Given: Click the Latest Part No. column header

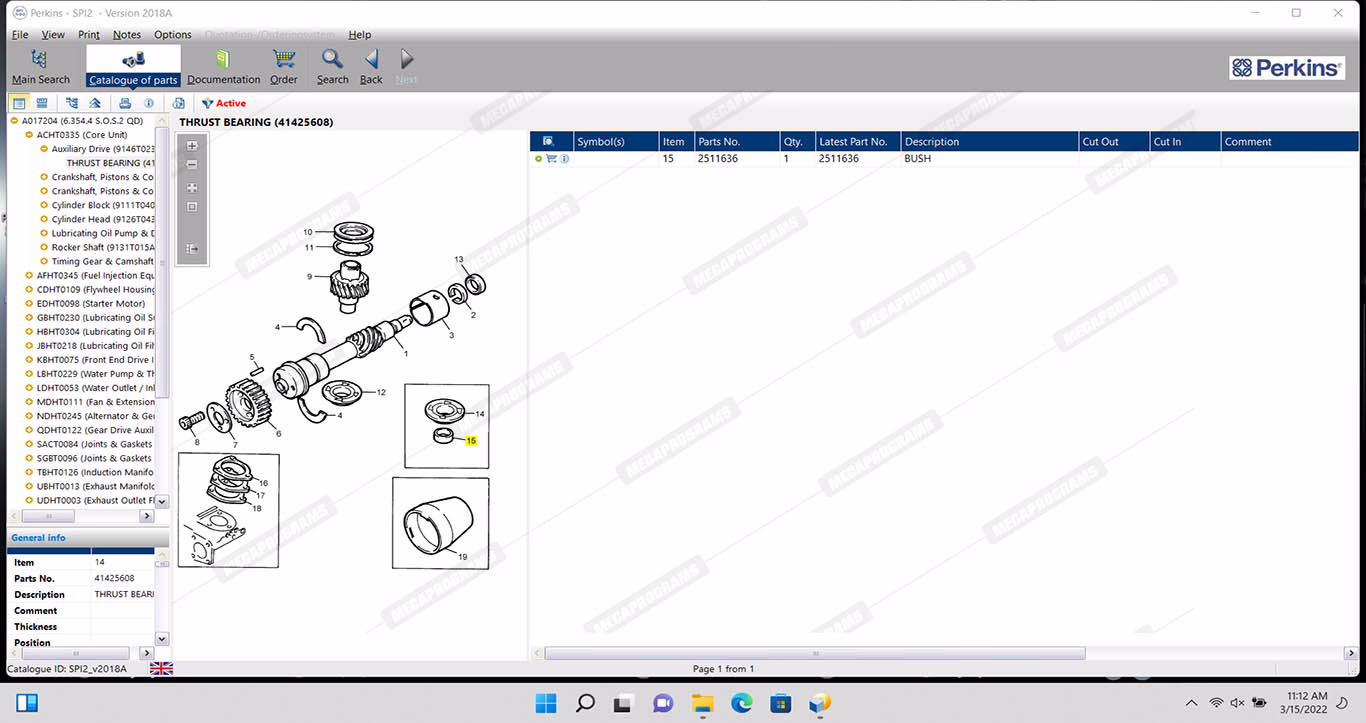Looking at the screenshot, I should [x=857, y=141].
